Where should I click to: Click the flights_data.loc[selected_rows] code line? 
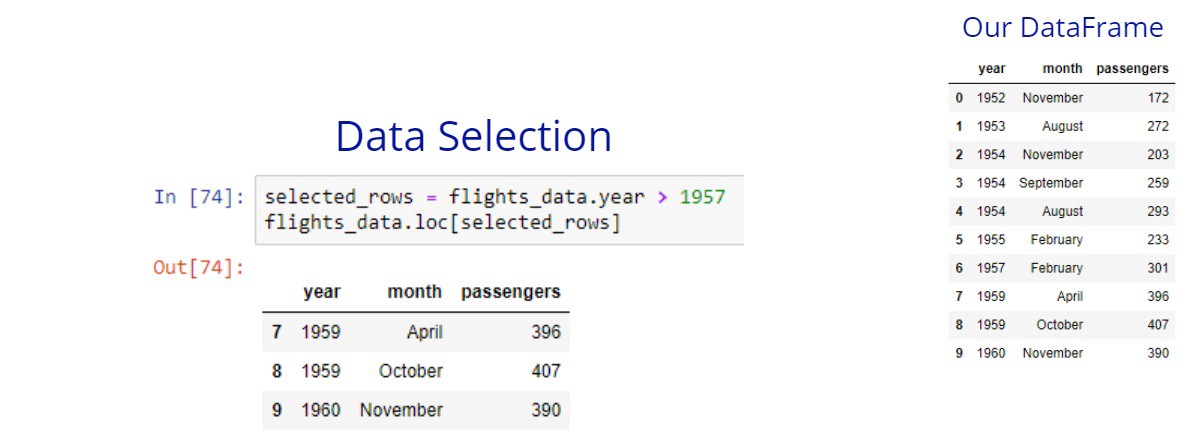coord(442,222)
